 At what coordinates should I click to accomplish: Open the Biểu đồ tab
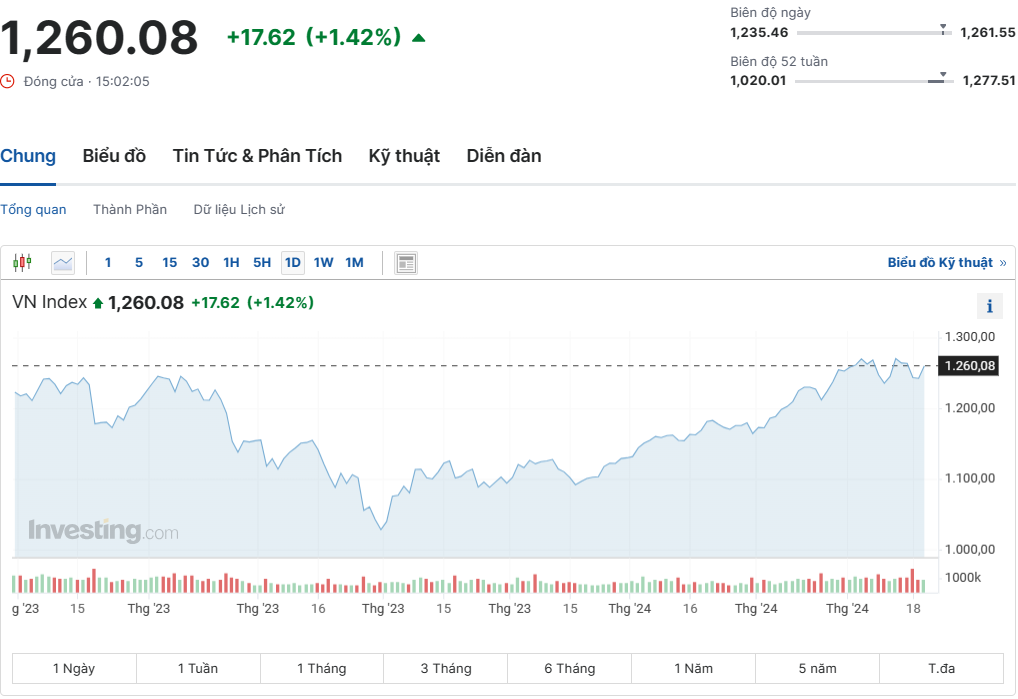click(x=114, y=156)
